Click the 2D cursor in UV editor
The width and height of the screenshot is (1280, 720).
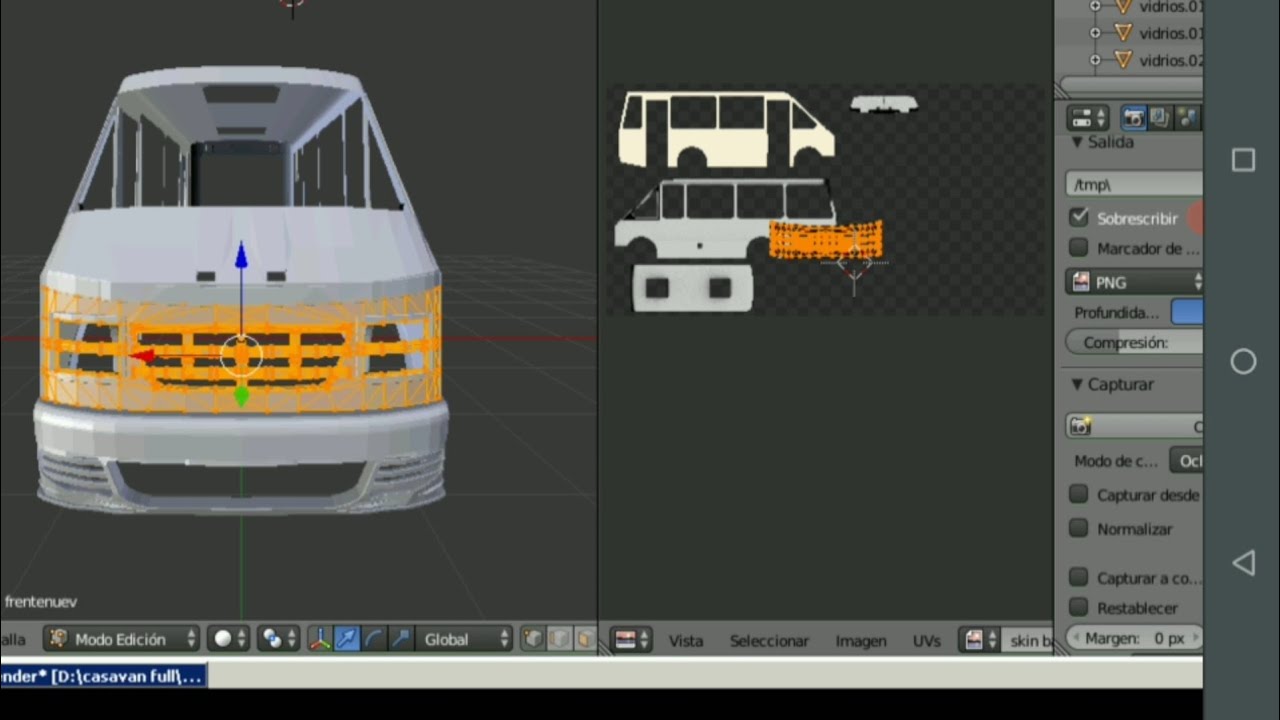pos(853,261)
